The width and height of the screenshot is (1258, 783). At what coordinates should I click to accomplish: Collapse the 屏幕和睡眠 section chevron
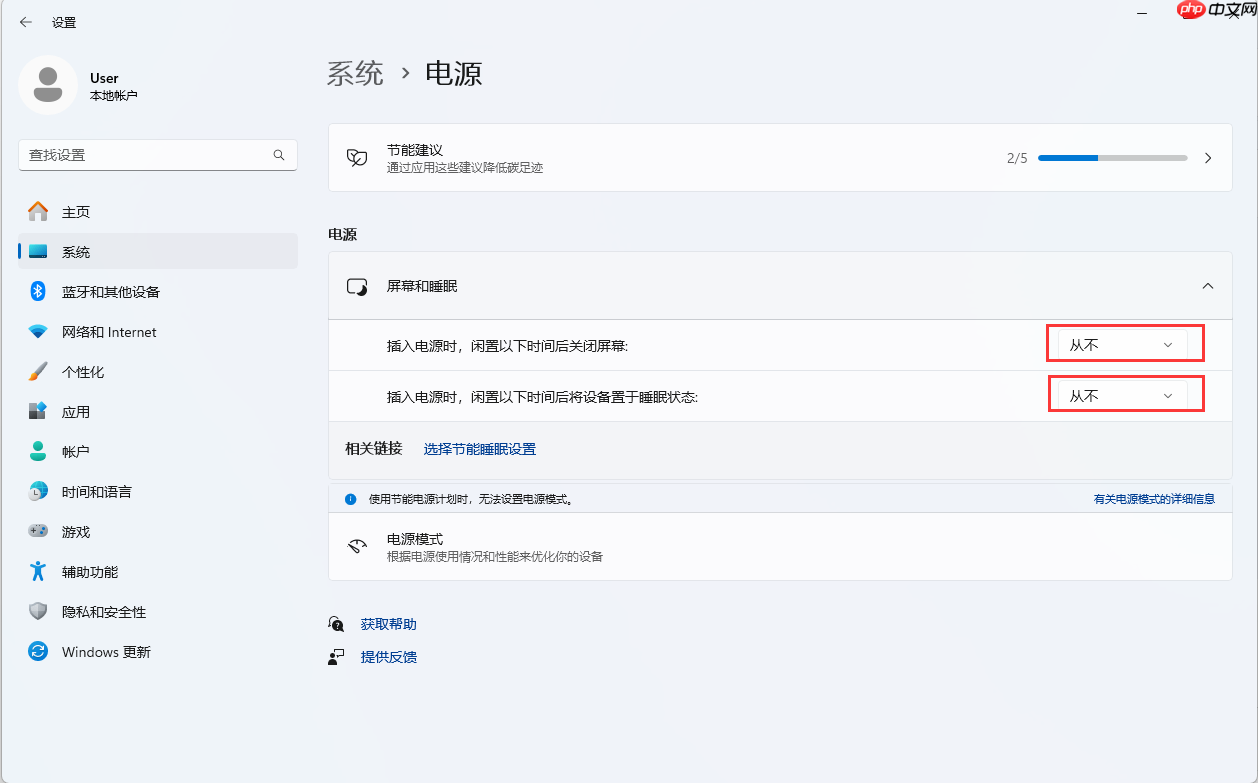point(1208,287)
